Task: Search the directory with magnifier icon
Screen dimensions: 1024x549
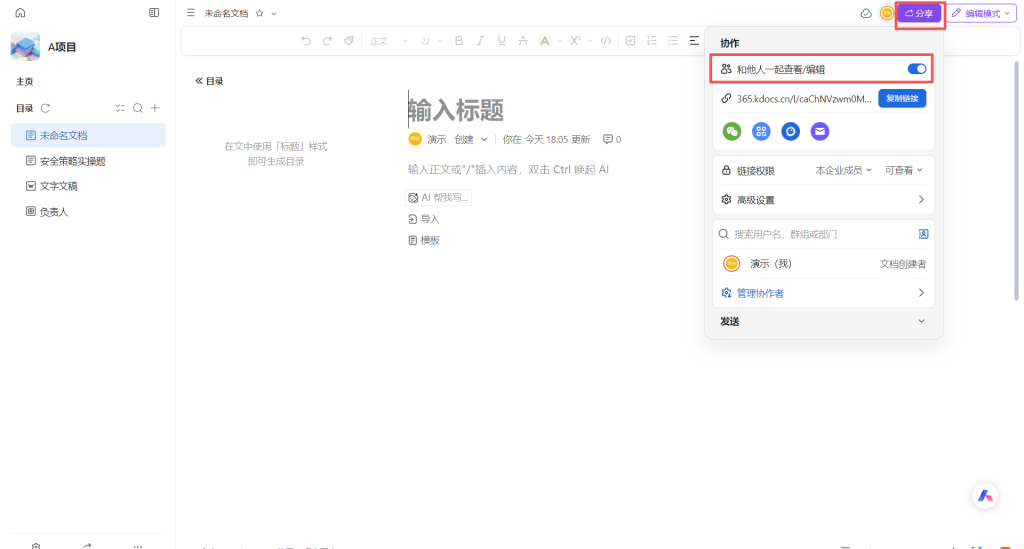Action: (138, 108)
